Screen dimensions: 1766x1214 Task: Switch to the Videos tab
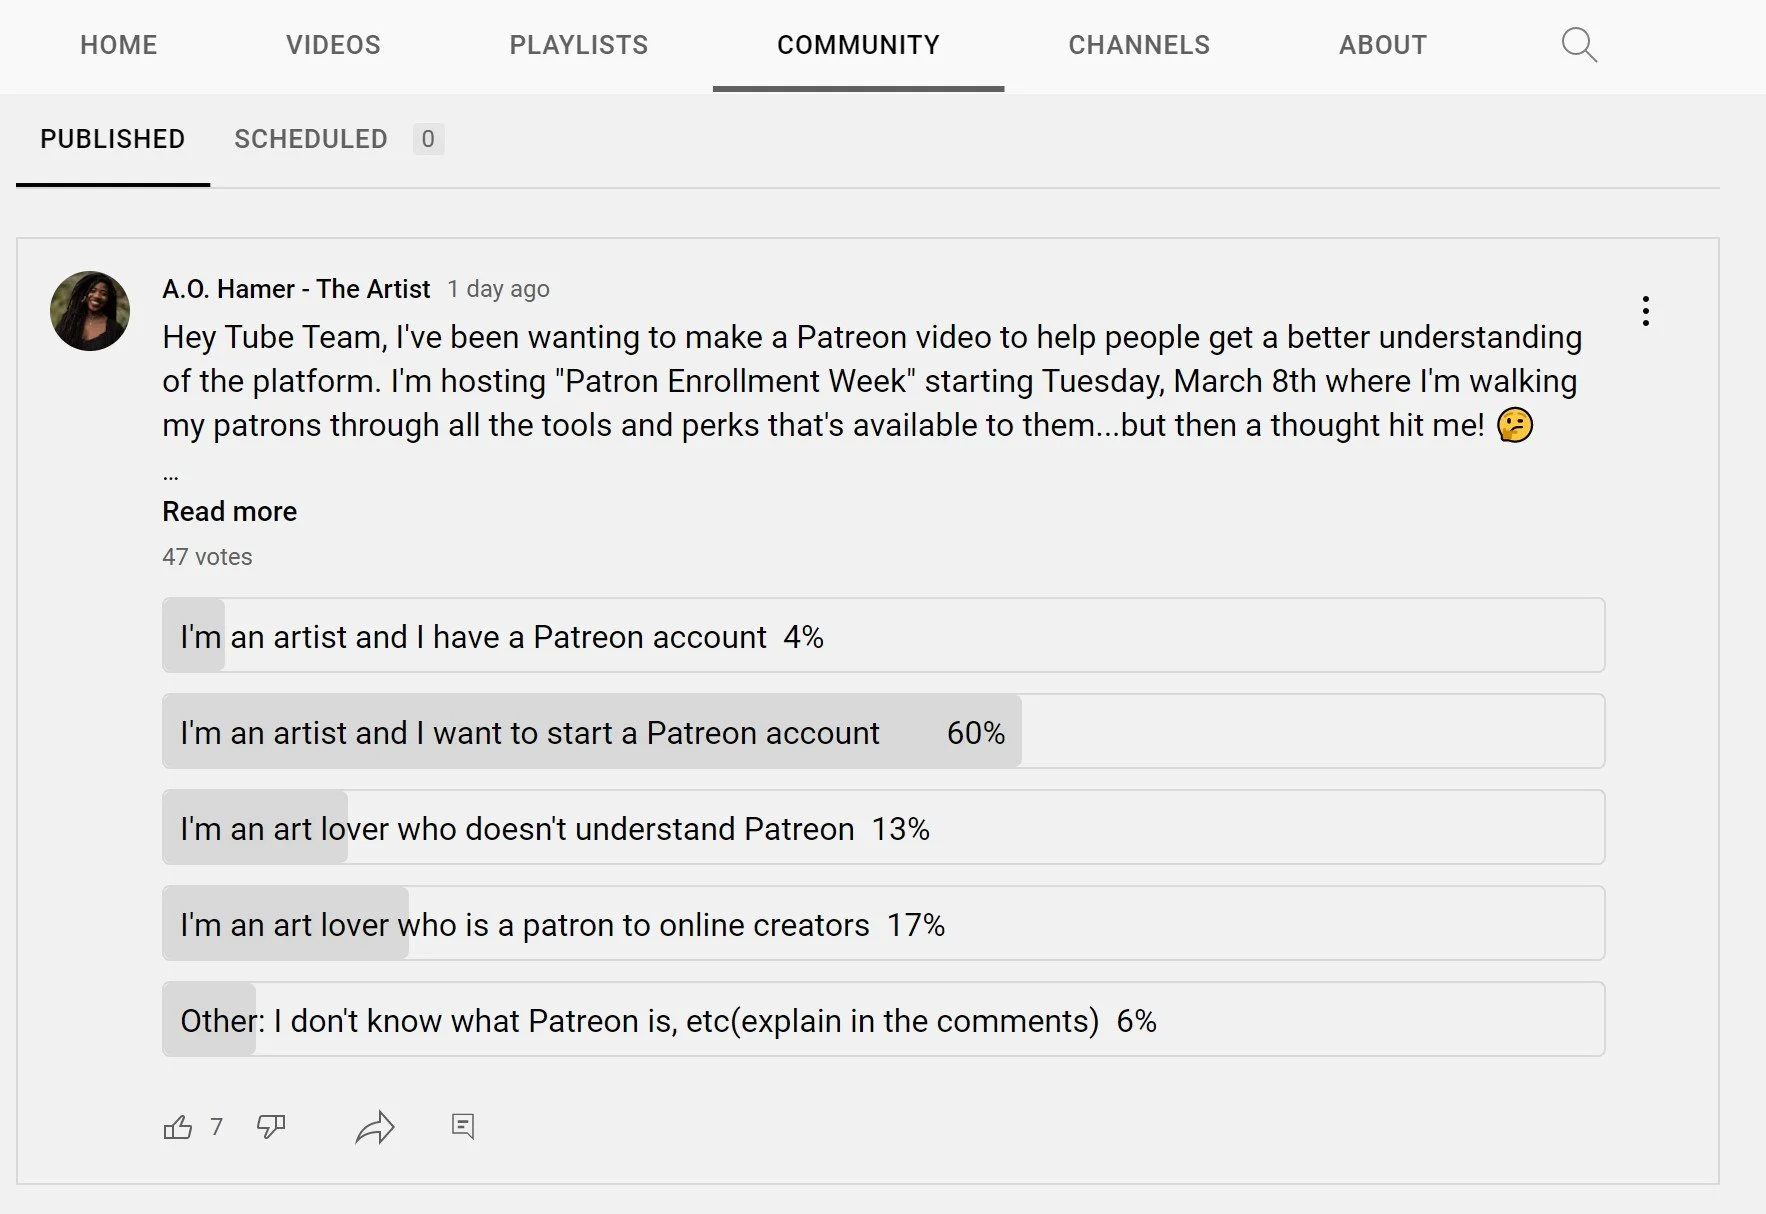pos(333,45)
